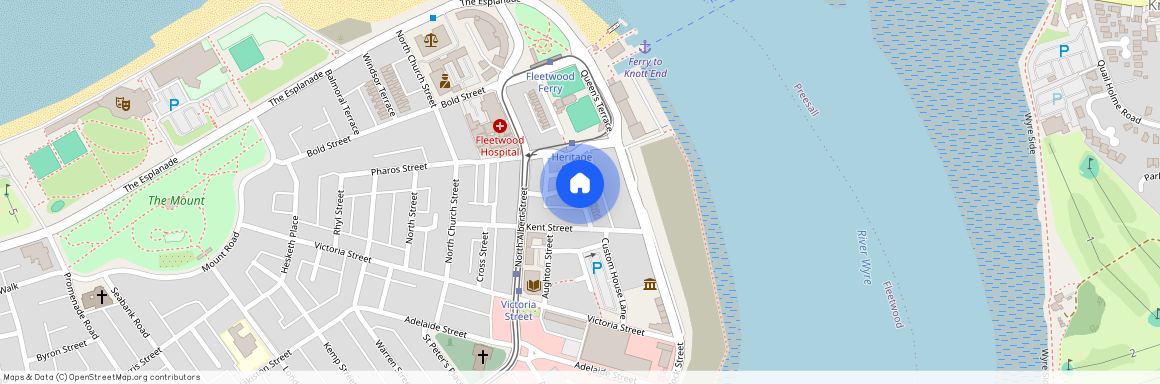This screenshot has width=1160, height=384.
Task: Select the Custom House Lane label
Action: pyautogui.click(x=614, y=277)
